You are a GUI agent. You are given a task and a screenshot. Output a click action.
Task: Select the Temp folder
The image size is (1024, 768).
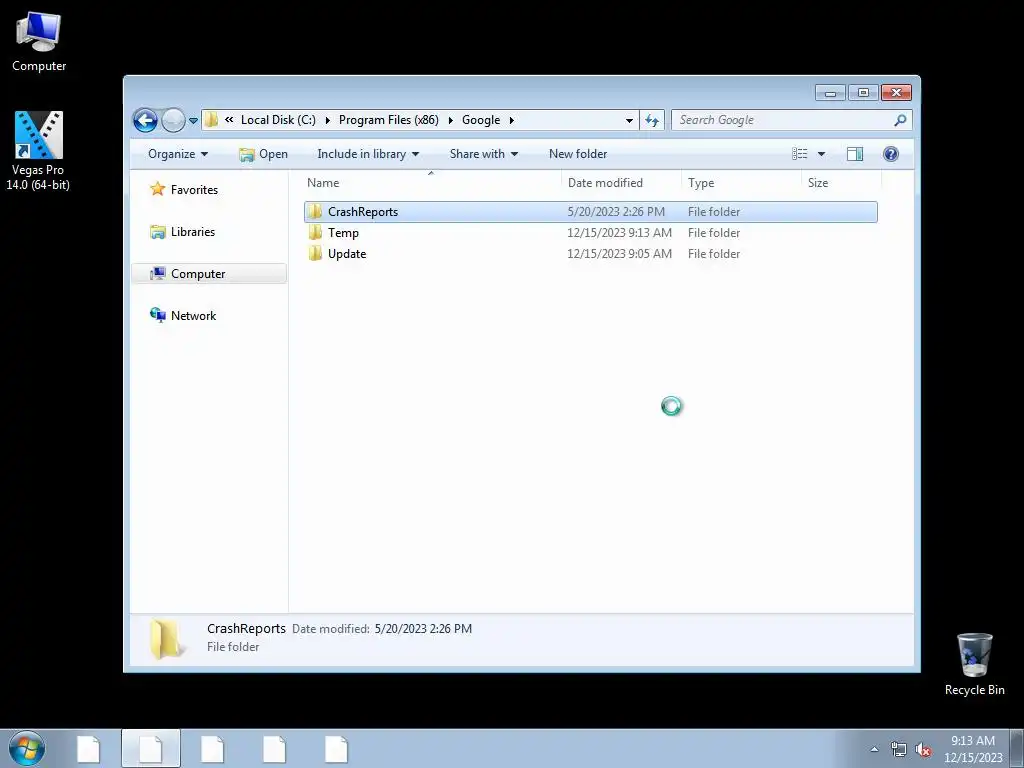pyautogui.click(x=590, y=233)
